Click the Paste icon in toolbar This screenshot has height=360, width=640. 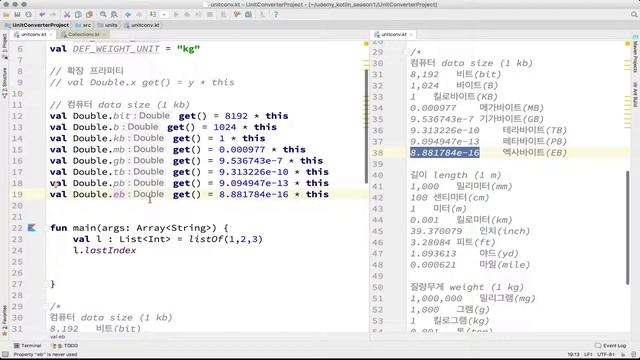[89, 14]
